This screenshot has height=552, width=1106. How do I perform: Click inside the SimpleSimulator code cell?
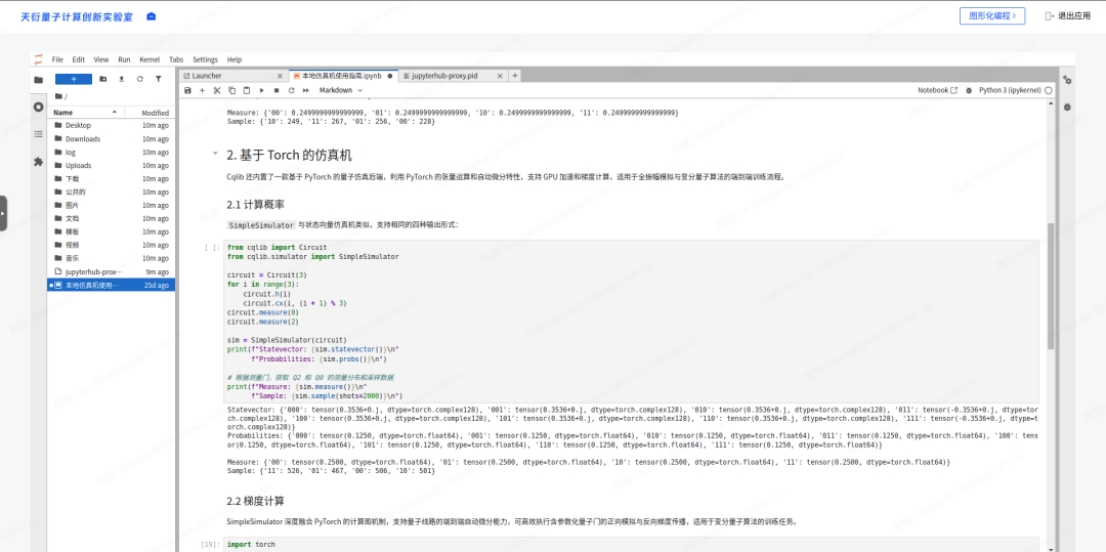[x=631, y=321]
